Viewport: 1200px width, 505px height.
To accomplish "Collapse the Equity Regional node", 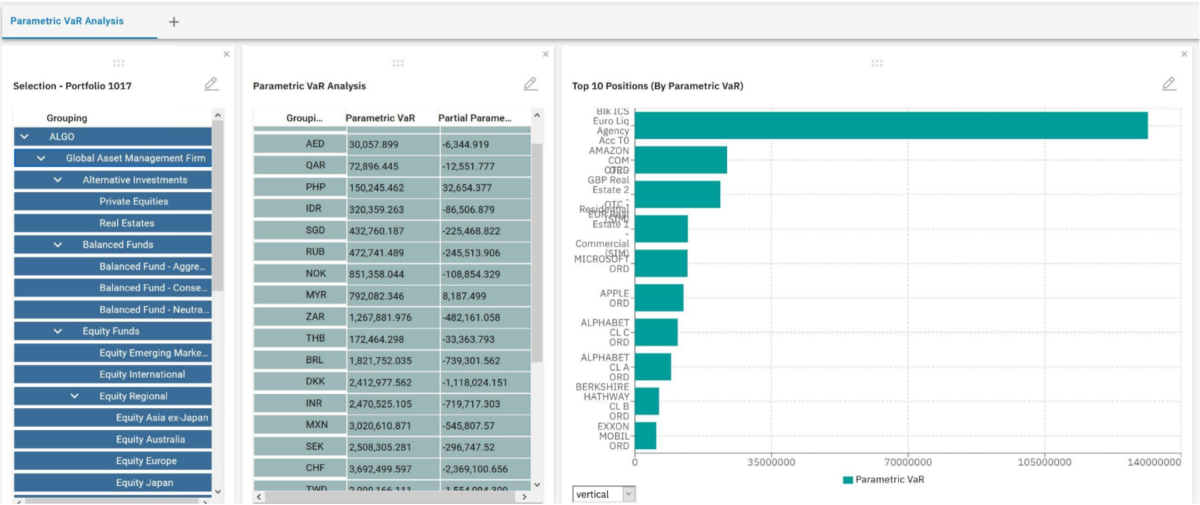I will click(x=74, y=396).
